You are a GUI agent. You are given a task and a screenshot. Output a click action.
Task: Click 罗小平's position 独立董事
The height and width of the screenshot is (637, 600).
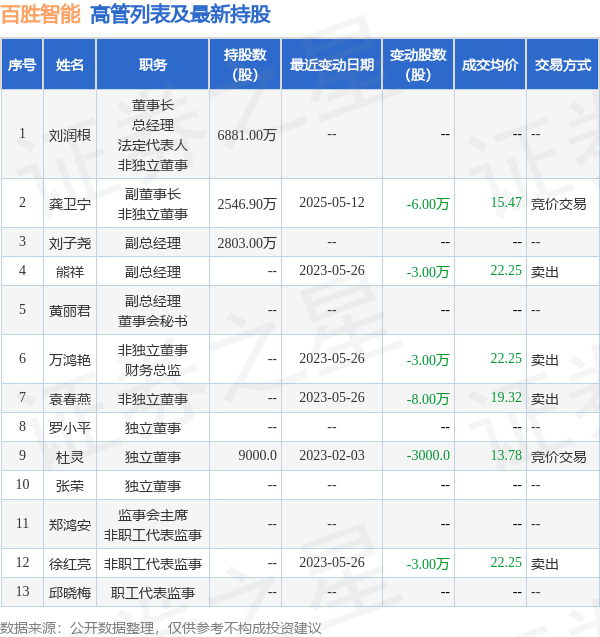pos(153,428)
